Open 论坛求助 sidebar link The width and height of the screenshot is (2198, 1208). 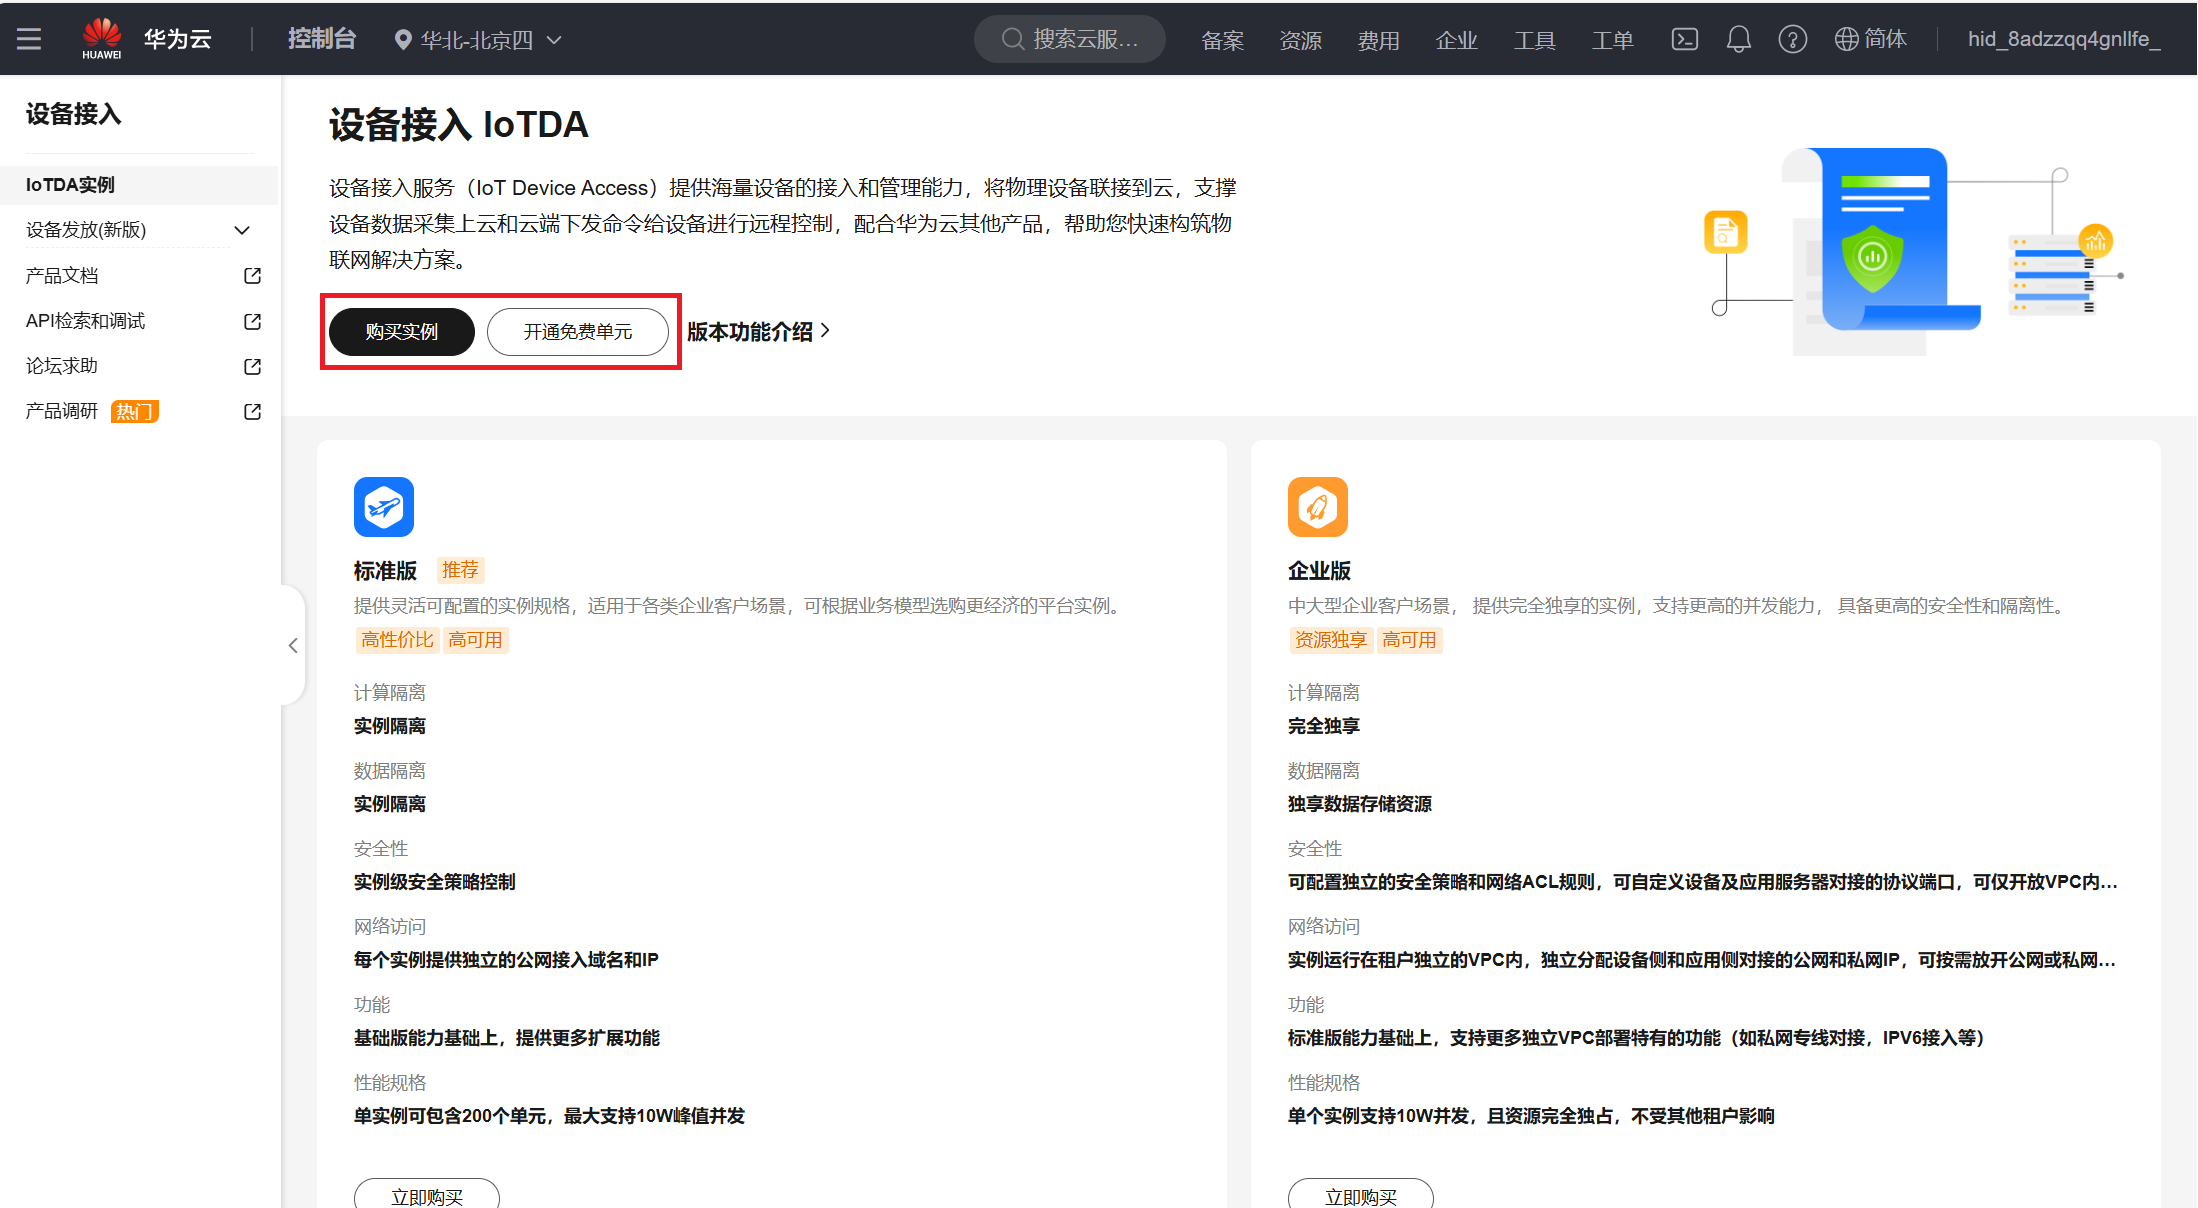(x=62, y=366)
